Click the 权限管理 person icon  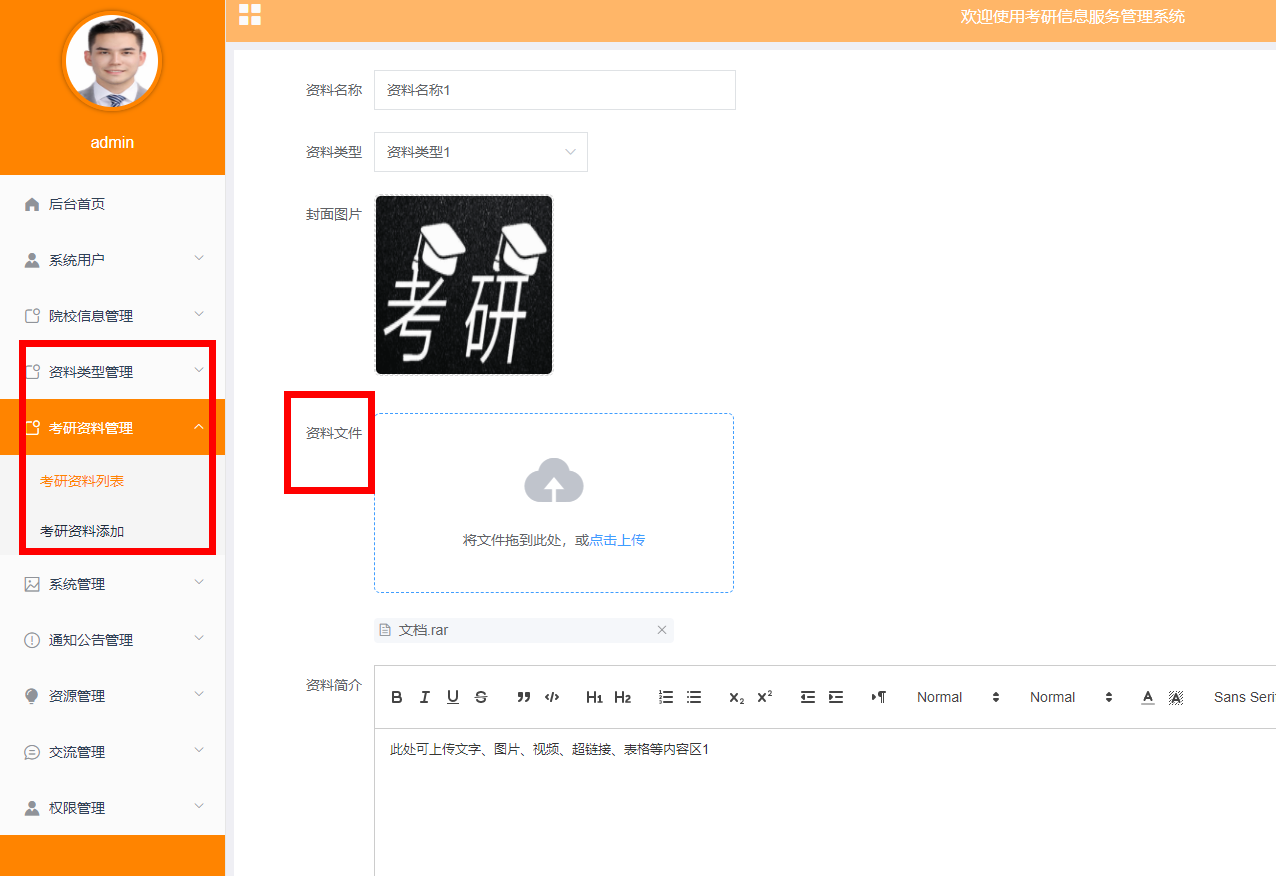(32, 808)
